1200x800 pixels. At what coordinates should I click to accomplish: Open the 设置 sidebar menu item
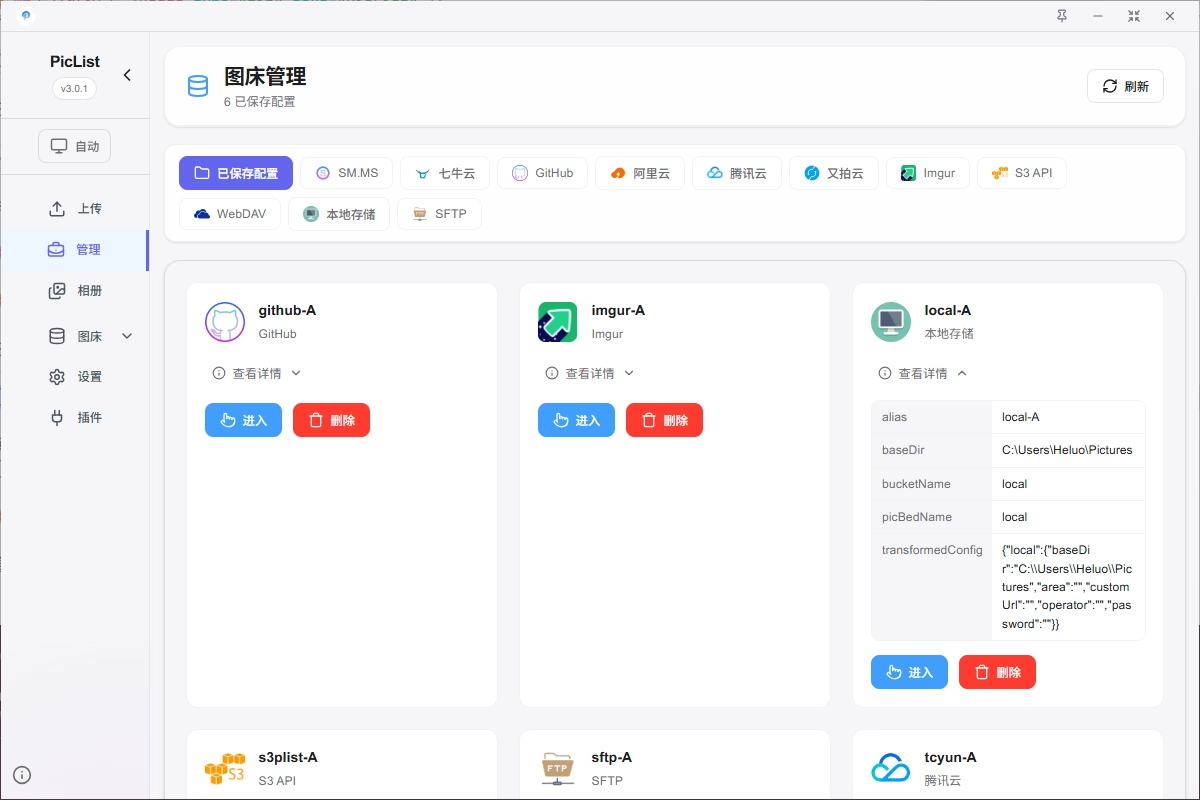tap(75, 377)
